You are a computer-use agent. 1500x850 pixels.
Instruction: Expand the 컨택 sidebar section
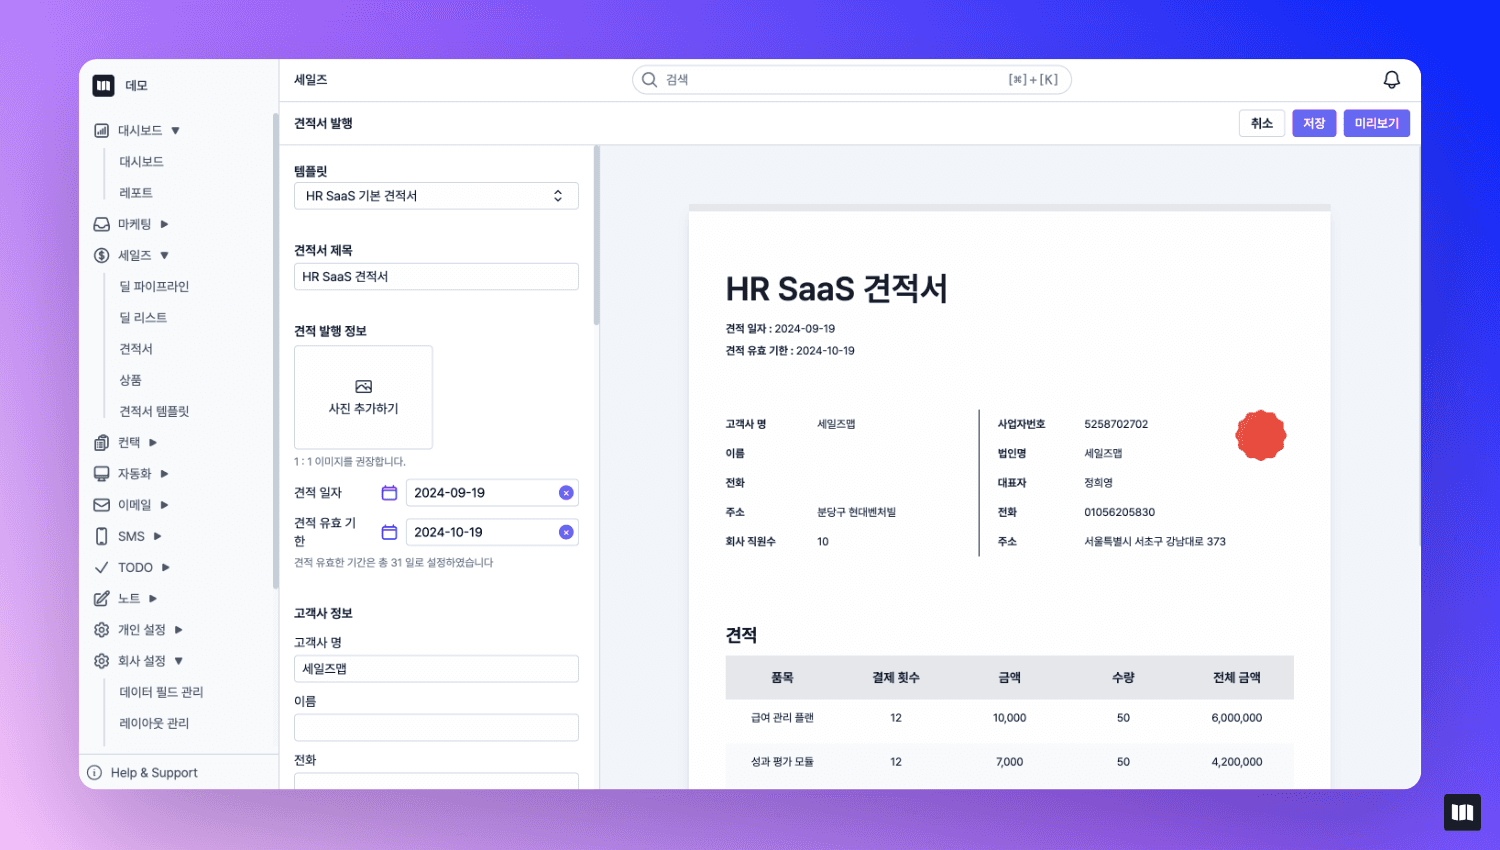[x=153, y=442]
